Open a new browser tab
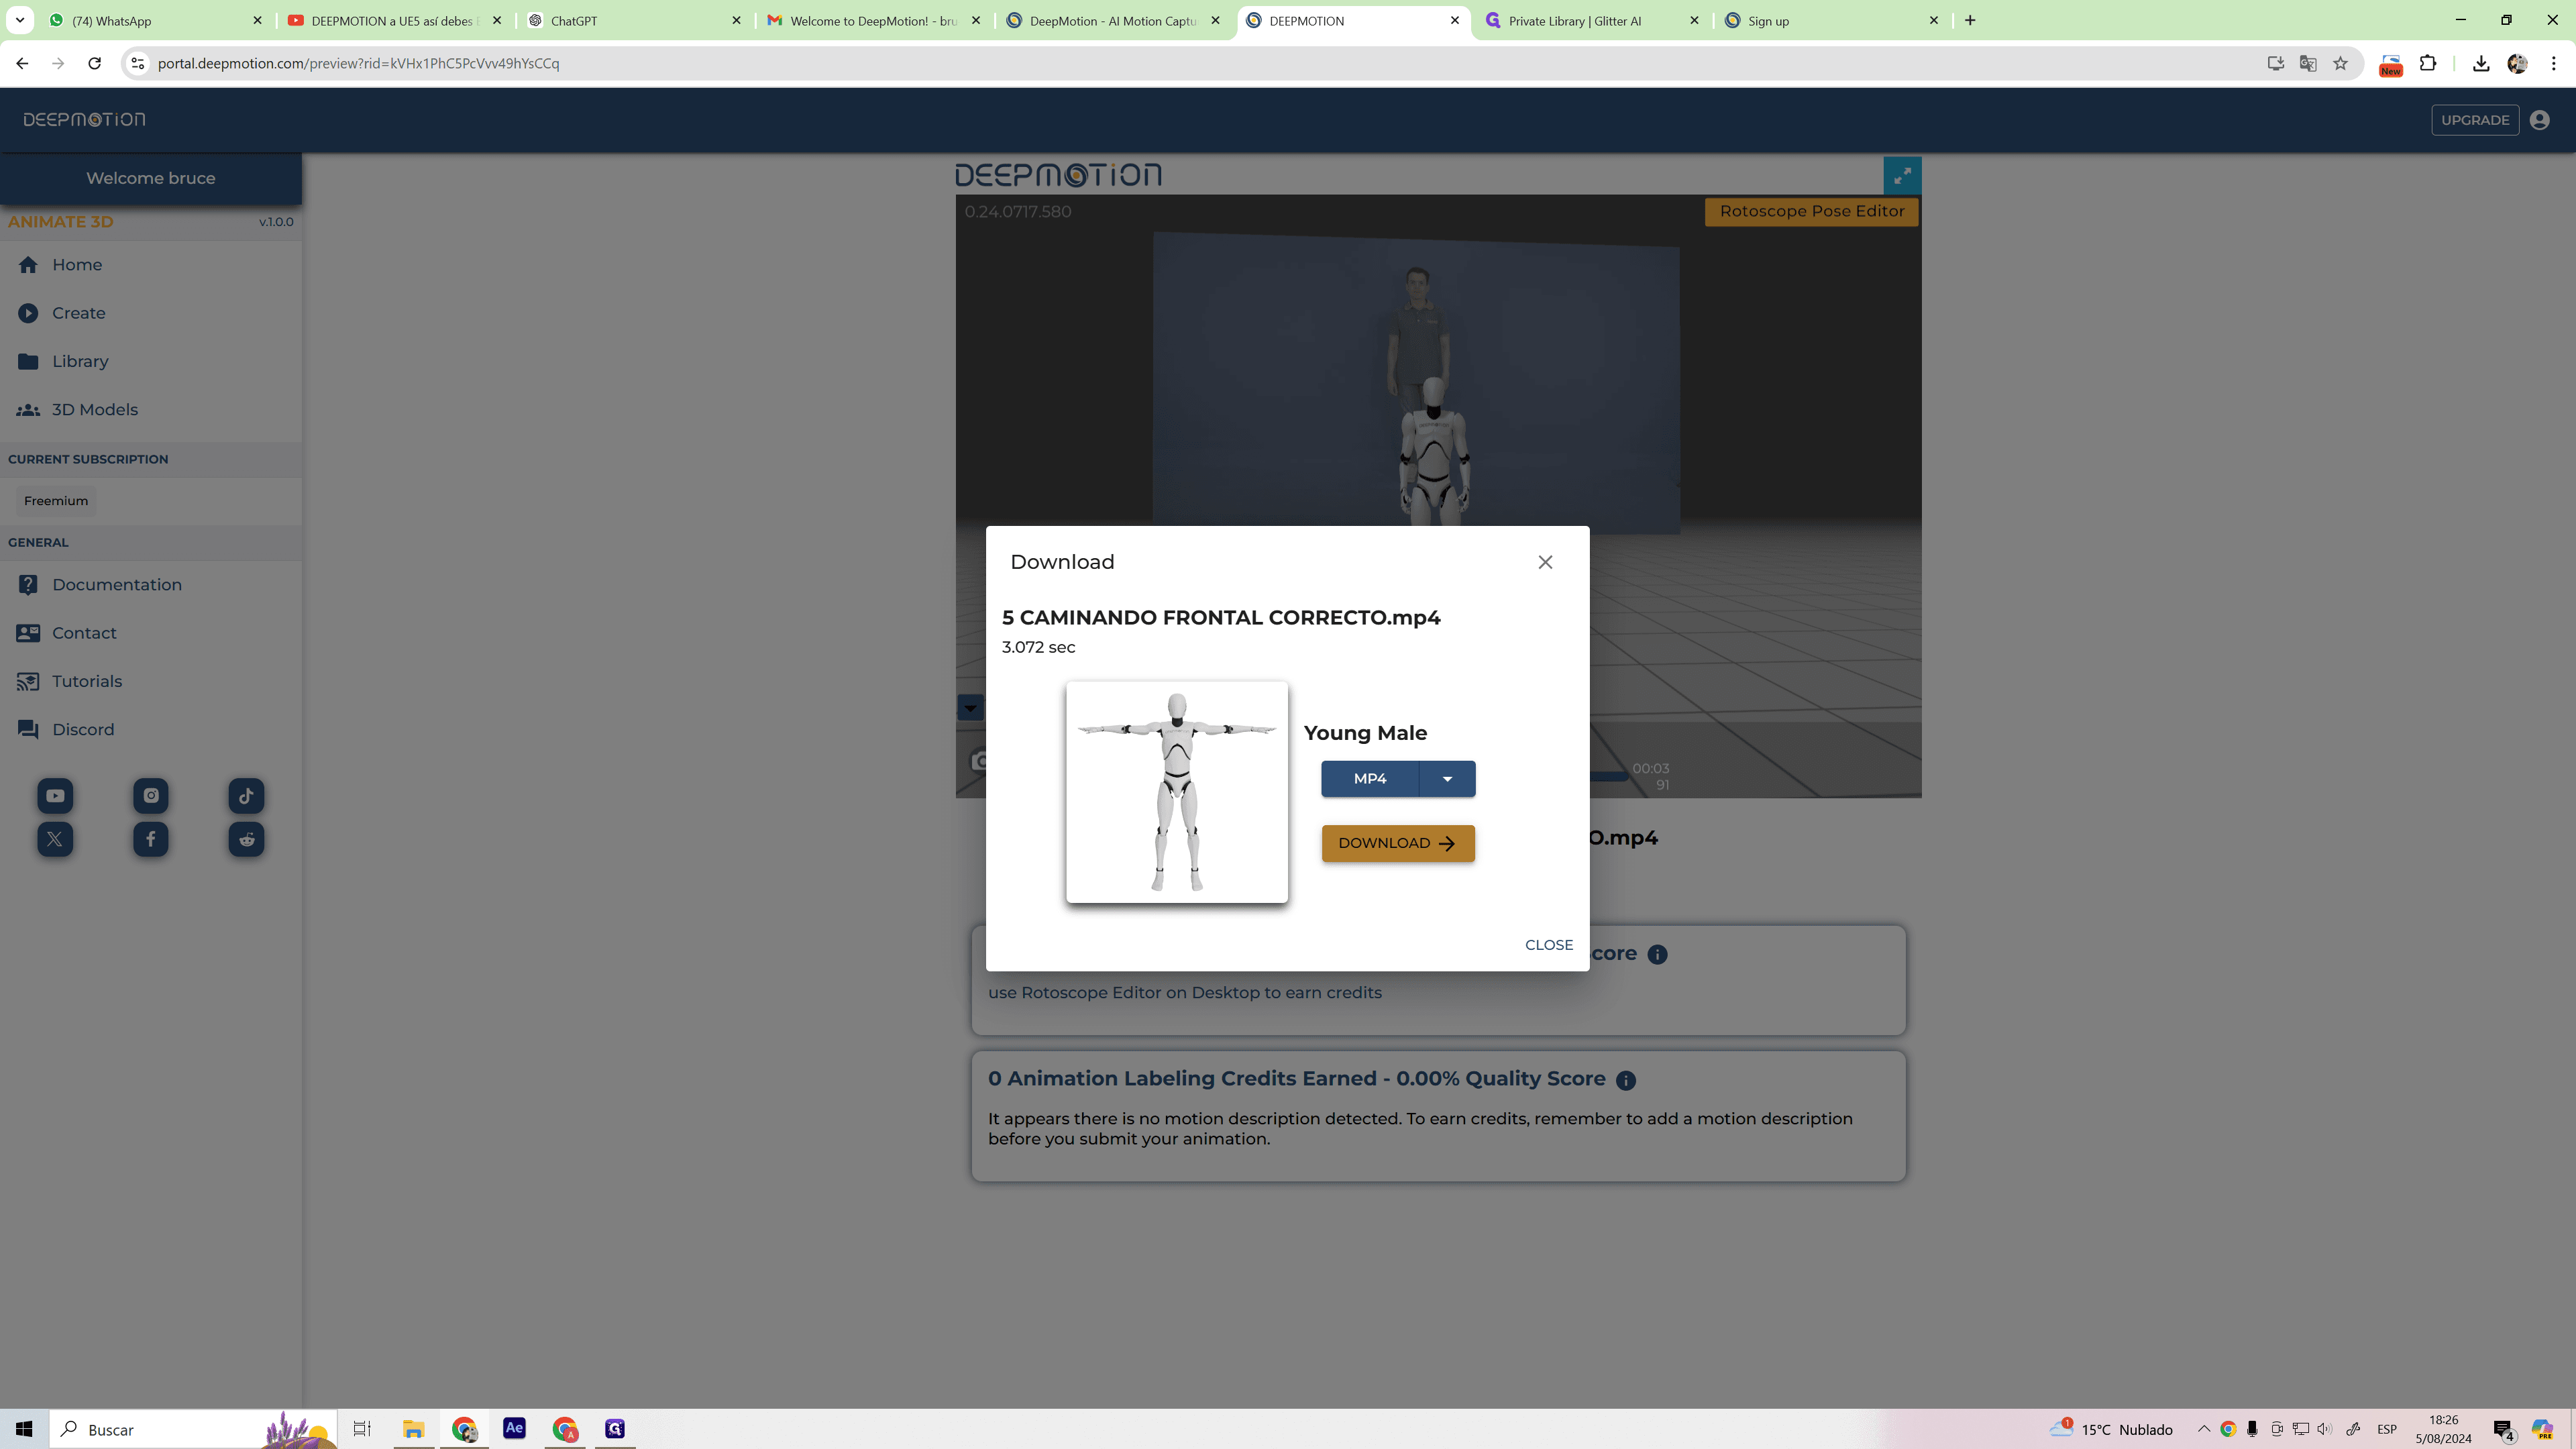This screenshot has width=2576, height=1449. (x=1970, y=21)
